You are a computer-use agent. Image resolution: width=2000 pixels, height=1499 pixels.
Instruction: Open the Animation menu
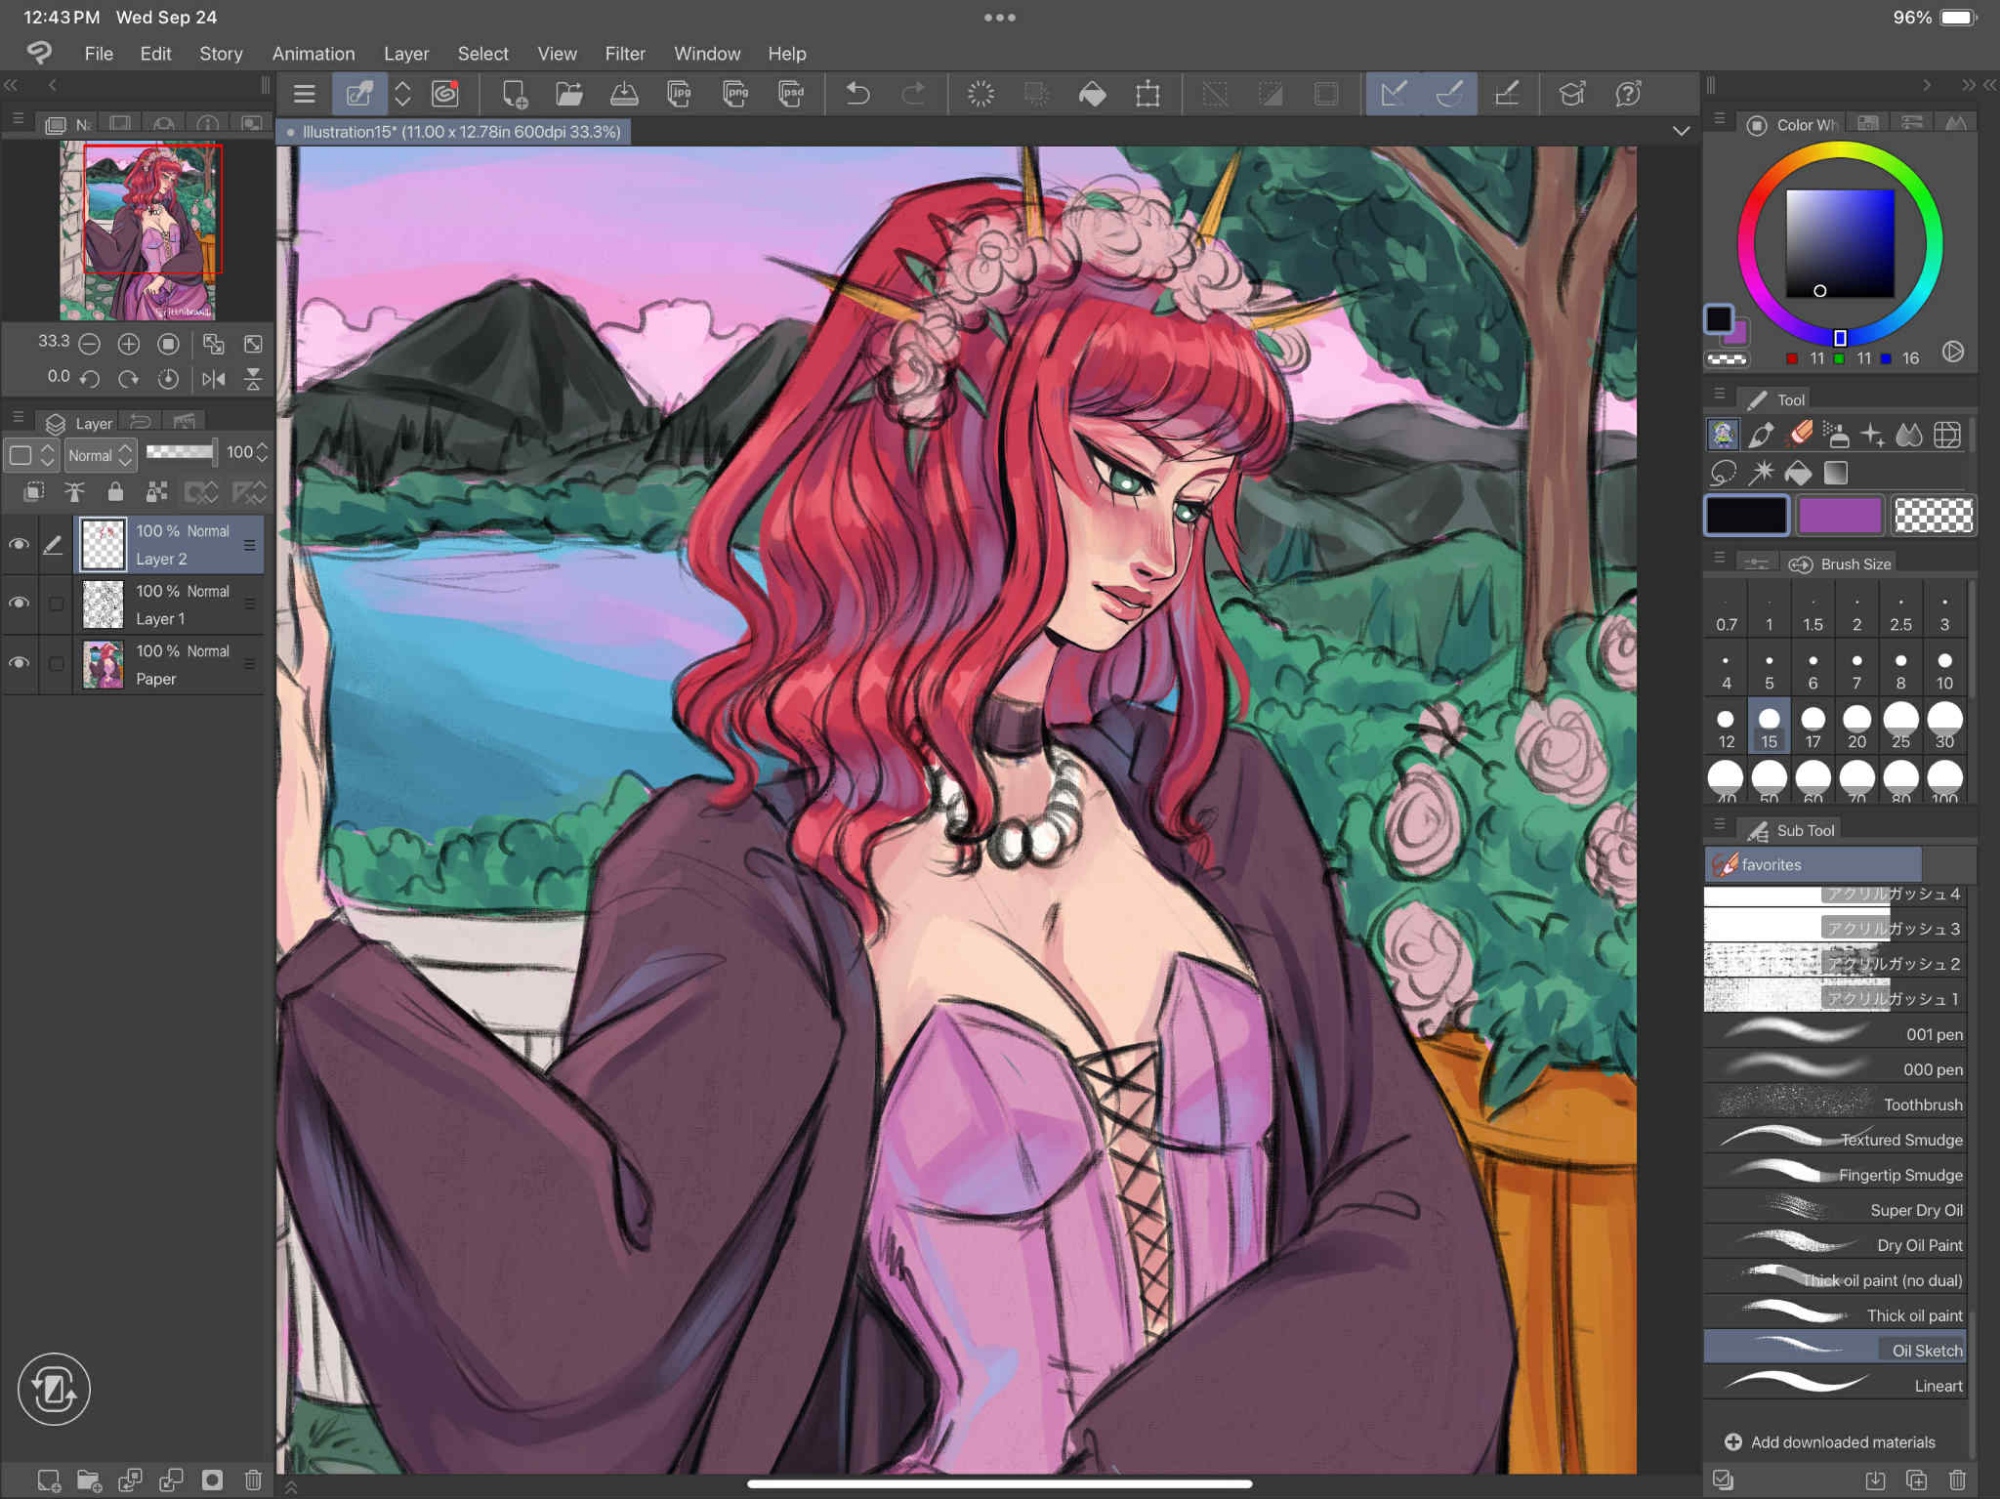pyautogui.click(x=313, y=54)
